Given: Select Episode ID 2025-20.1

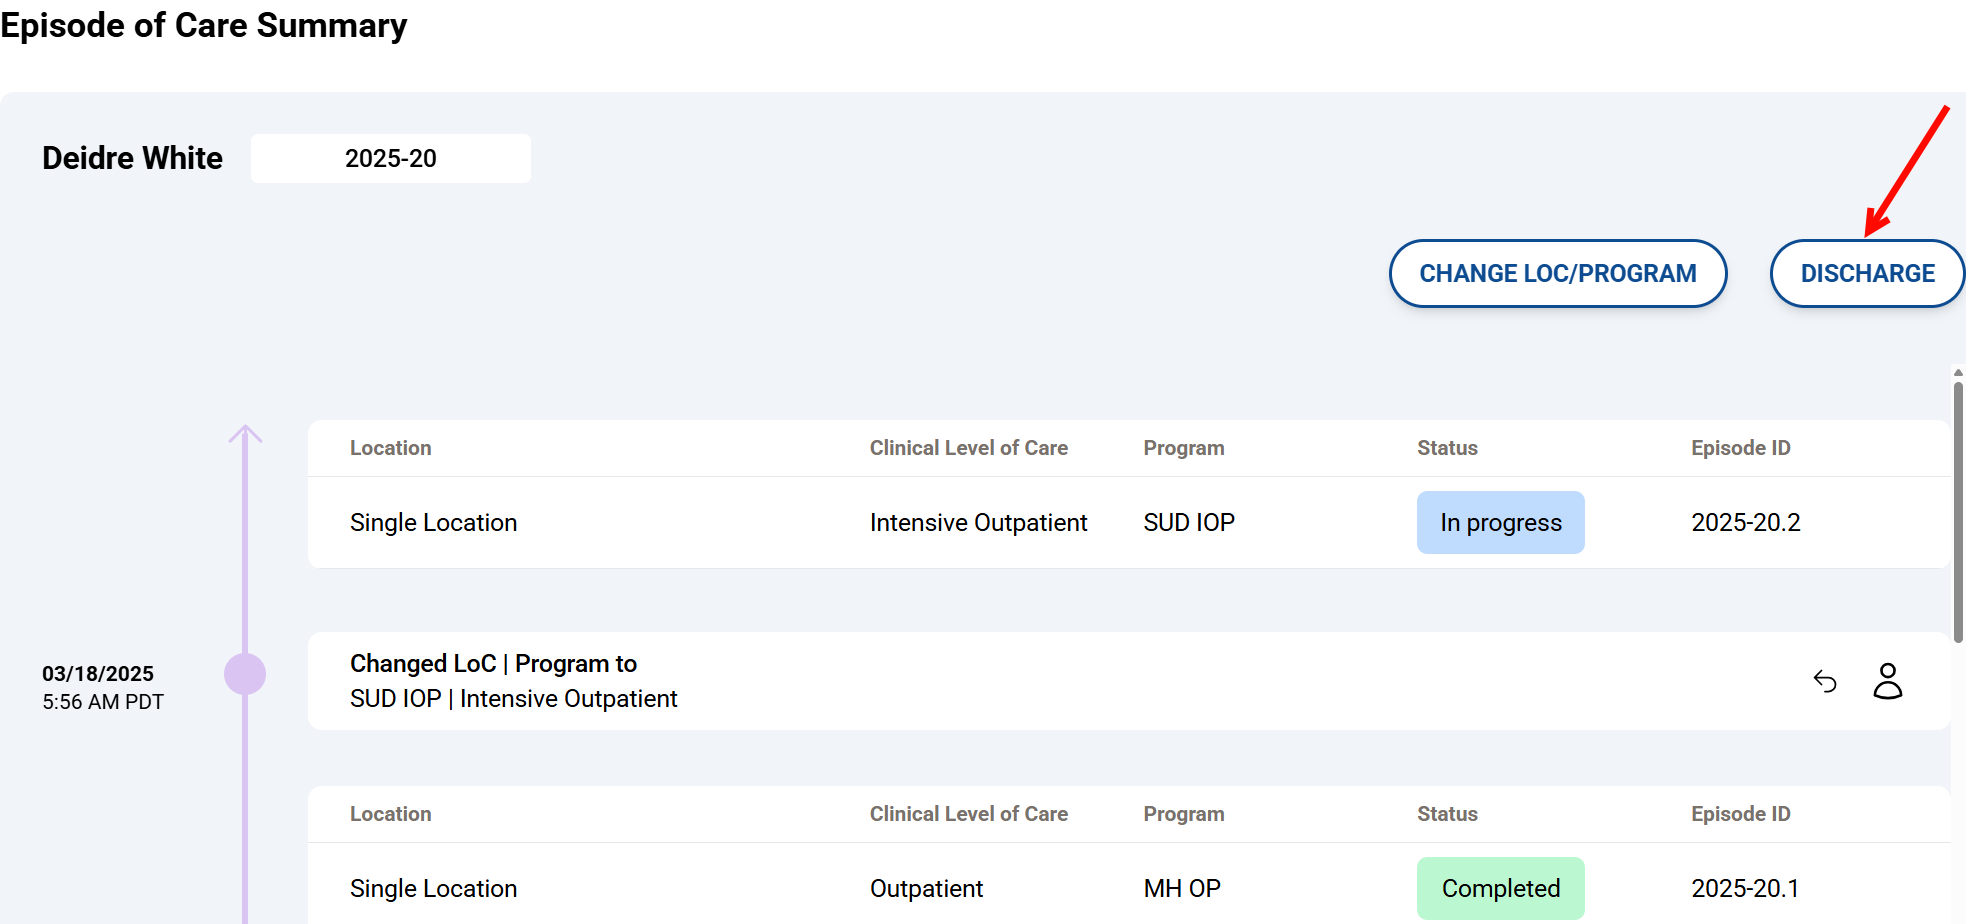Looking at the screenshot, I should click(1745, 888).
